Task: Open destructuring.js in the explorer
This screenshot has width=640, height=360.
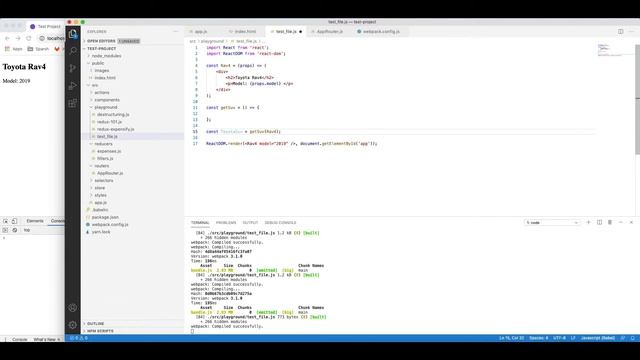Action: click(x=113, y=115)
